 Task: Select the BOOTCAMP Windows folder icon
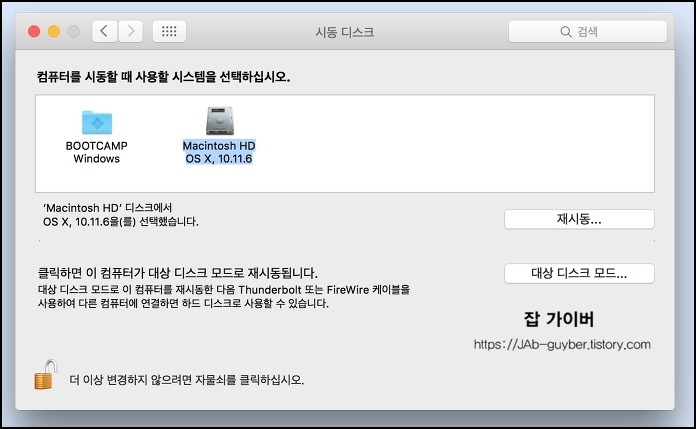click(97, 122)
